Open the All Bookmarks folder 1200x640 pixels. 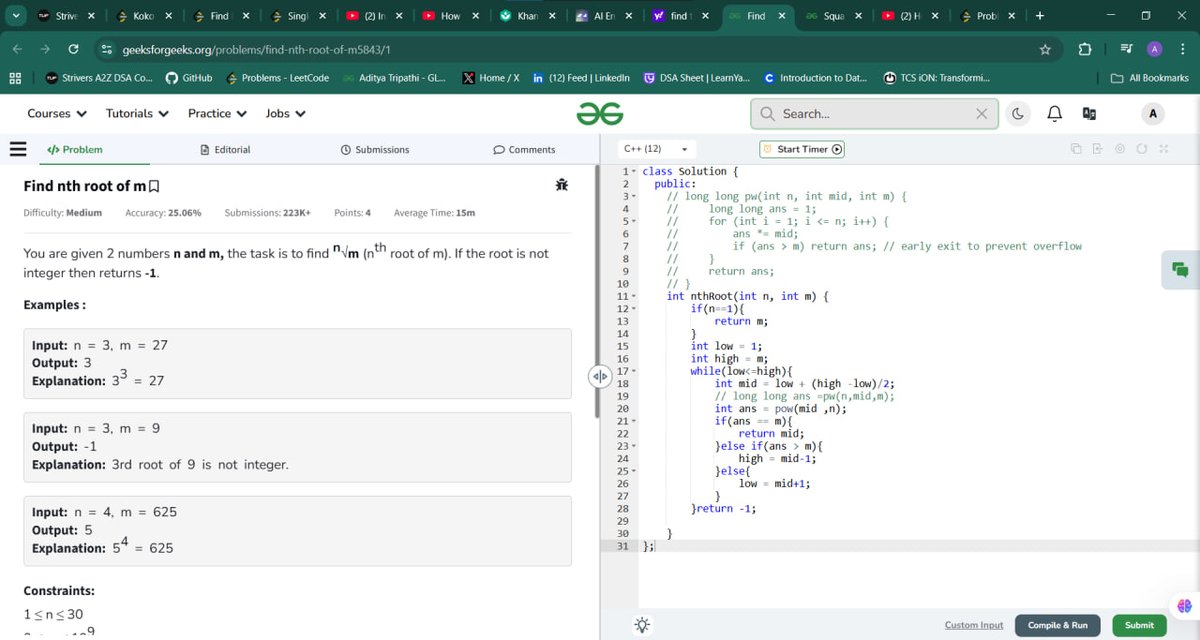click(1150, 78)
